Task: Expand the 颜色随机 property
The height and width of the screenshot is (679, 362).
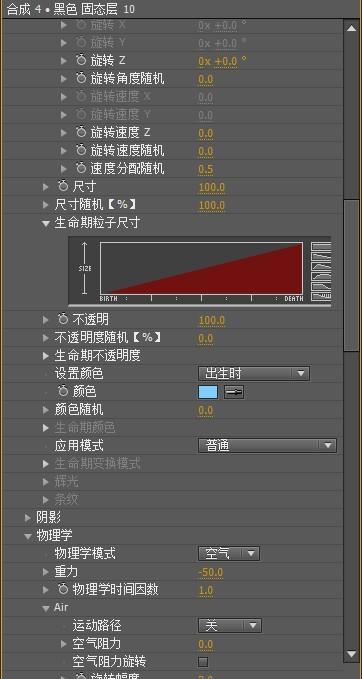Action: [46, 410]
